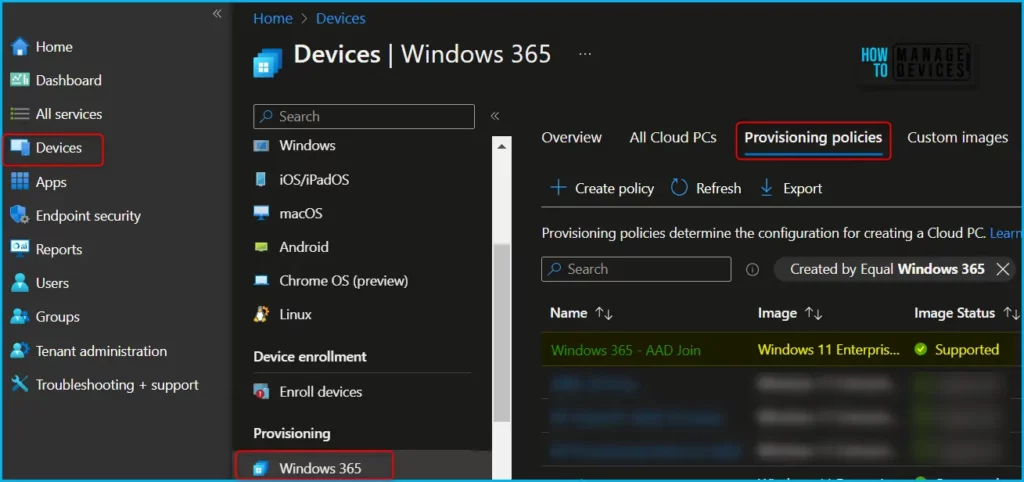Screen dimensions: 1024x482
Task: Open Tenant administration in the left menu
Action: tap(101, 351)
